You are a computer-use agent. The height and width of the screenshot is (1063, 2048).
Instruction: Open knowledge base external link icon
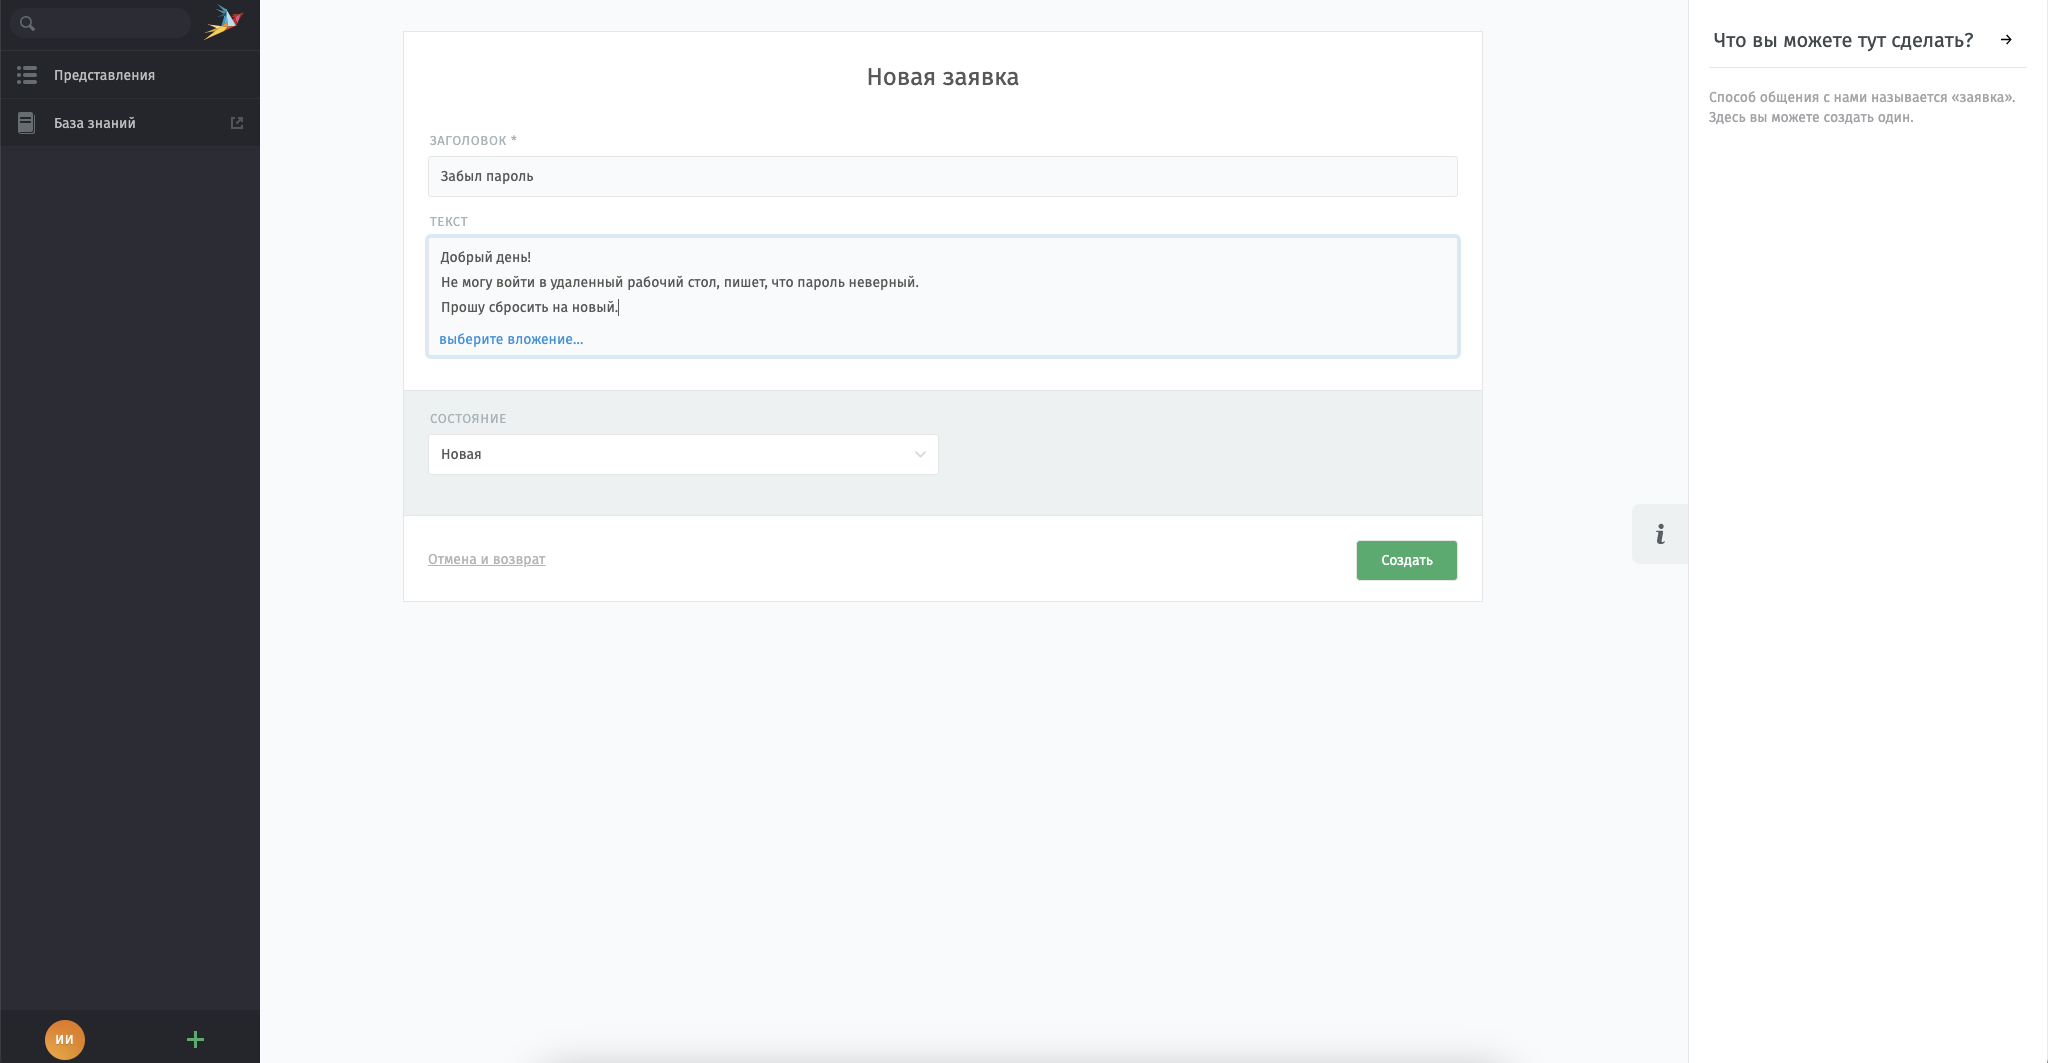tap(237, 123)
